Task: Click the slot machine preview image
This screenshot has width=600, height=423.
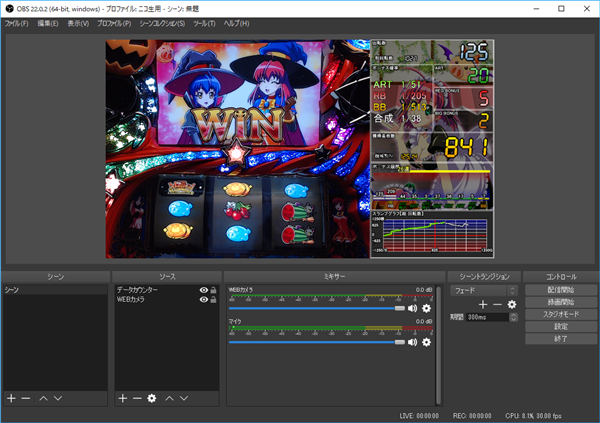Action: (238, 149)
